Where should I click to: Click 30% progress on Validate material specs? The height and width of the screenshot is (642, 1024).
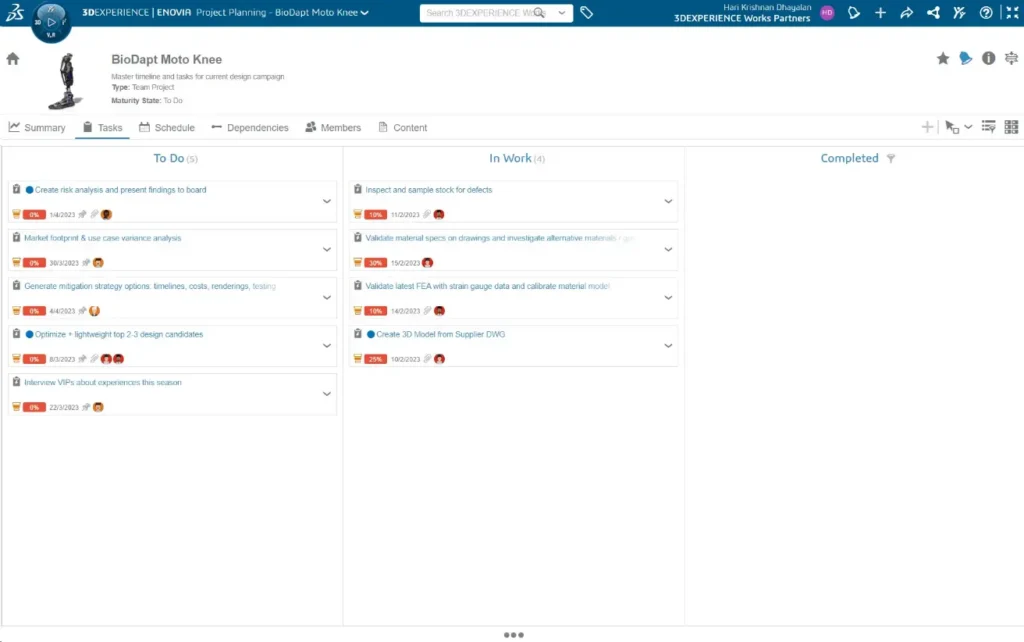[x=375, y=263]
